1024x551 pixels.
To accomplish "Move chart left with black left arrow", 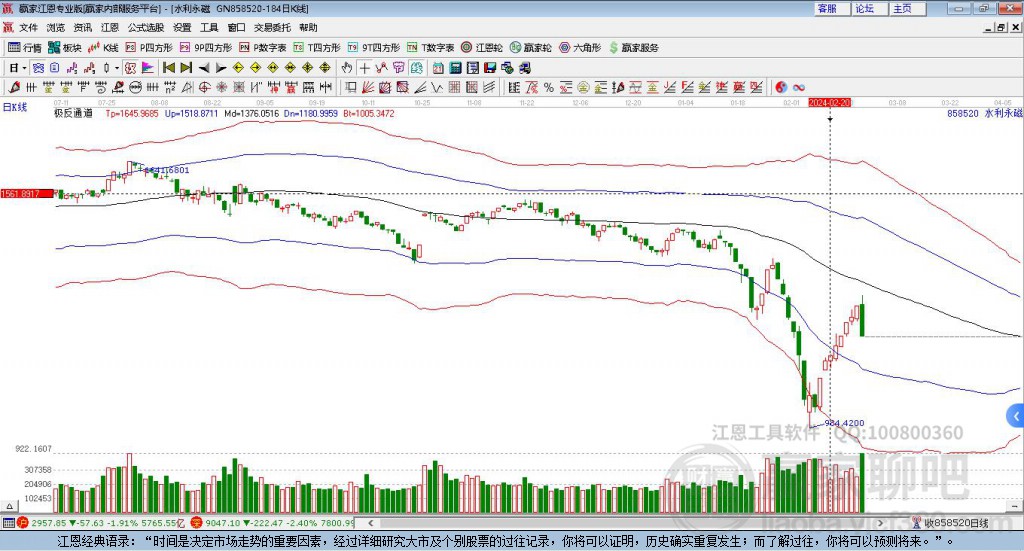I will point(204,68).
